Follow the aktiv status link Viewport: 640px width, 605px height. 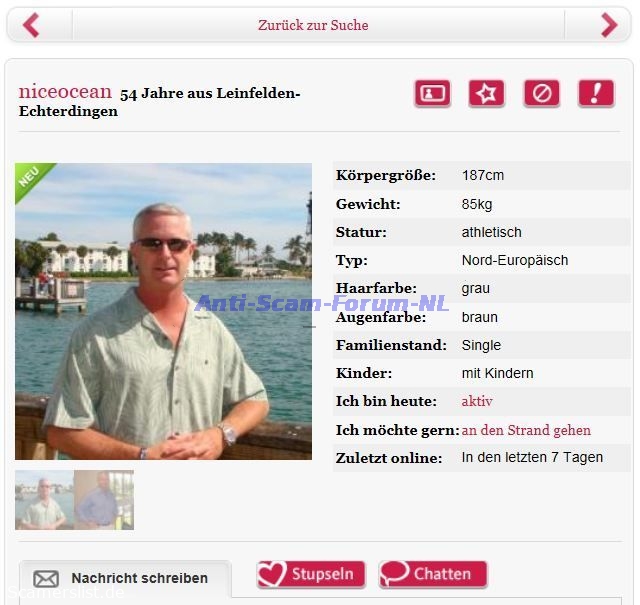coord(477,401)
